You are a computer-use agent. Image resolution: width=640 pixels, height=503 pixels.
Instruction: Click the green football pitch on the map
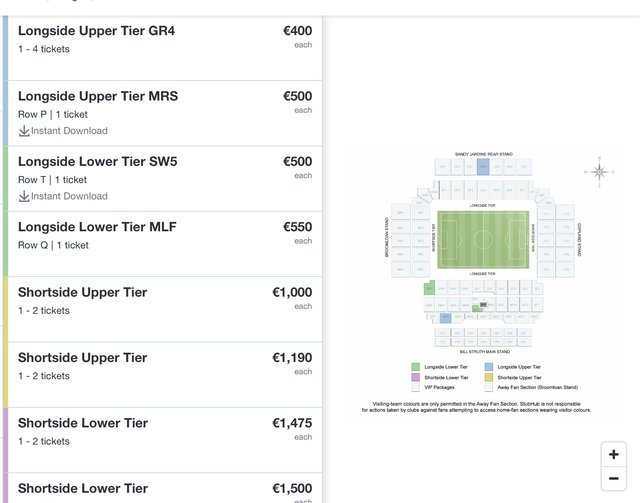coord(484,240)
